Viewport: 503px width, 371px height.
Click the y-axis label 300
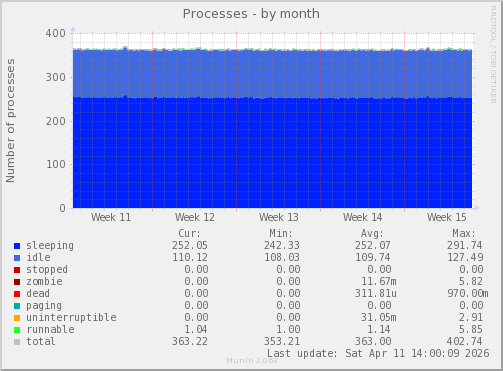click(x=56, y=77)
